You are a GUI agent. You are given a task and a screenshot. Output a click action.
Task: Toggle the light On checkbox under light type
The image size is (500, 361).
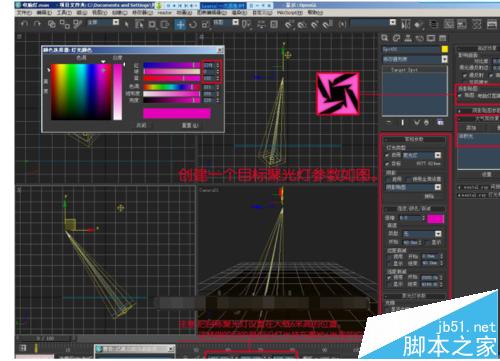tap(387, 155)
